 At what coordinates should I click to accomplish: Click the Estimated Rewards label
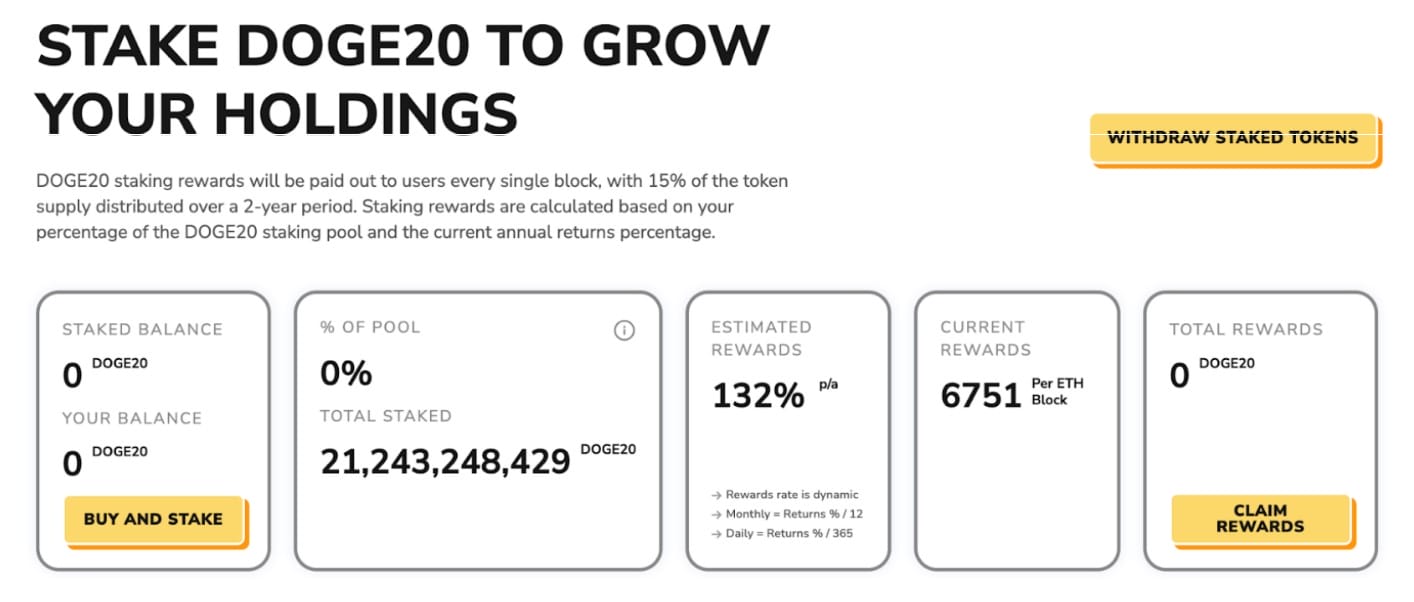pos(761,338)
